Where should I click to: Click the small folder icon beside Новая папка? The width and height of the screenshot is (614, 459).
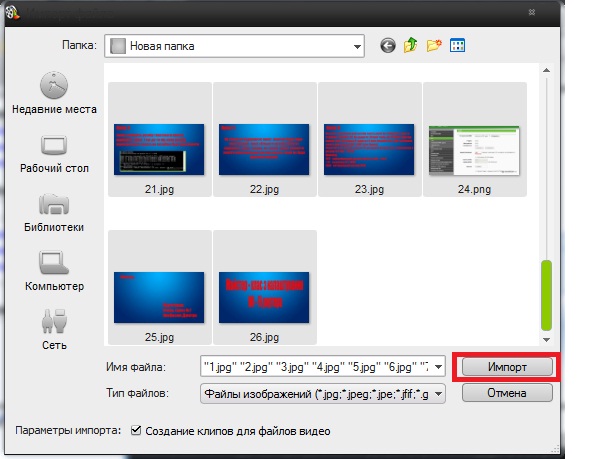118,46
